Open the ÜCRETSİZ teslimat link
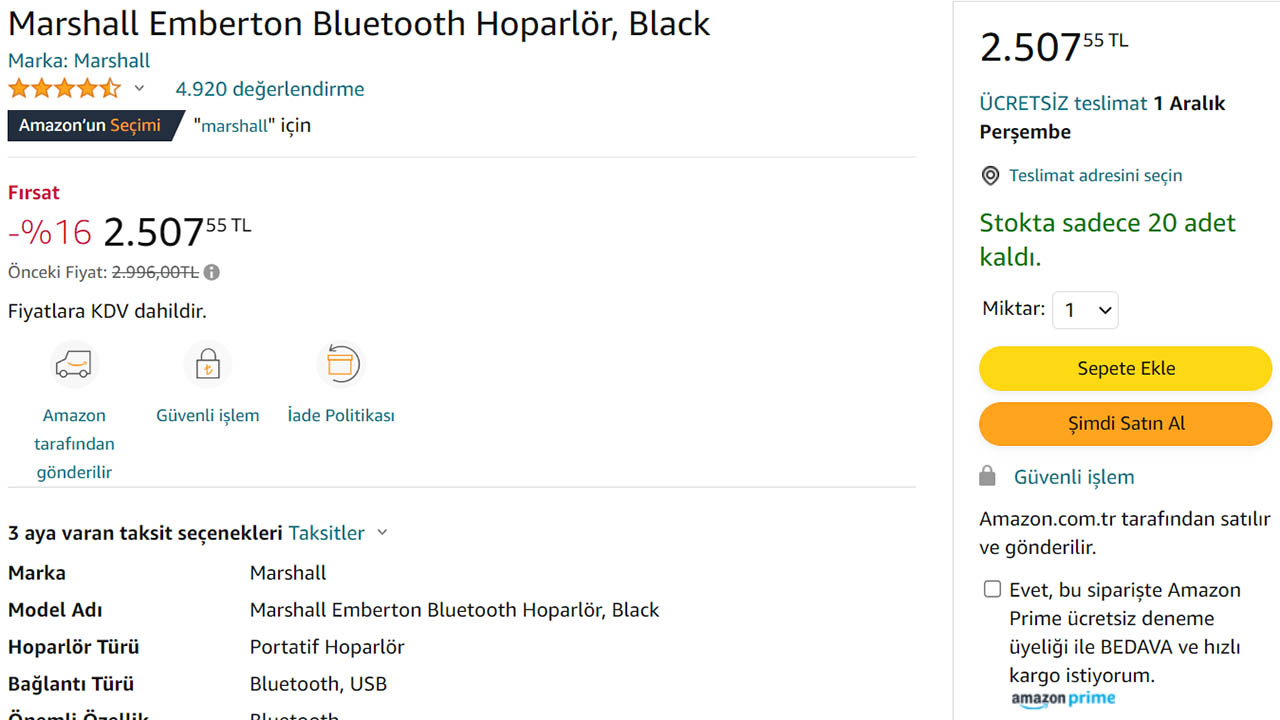This screenshot has height=720, width=1280. 1062,103
